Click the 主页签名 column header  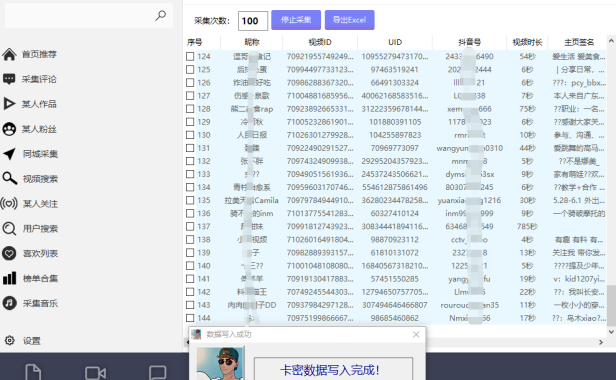coord(578,42)
